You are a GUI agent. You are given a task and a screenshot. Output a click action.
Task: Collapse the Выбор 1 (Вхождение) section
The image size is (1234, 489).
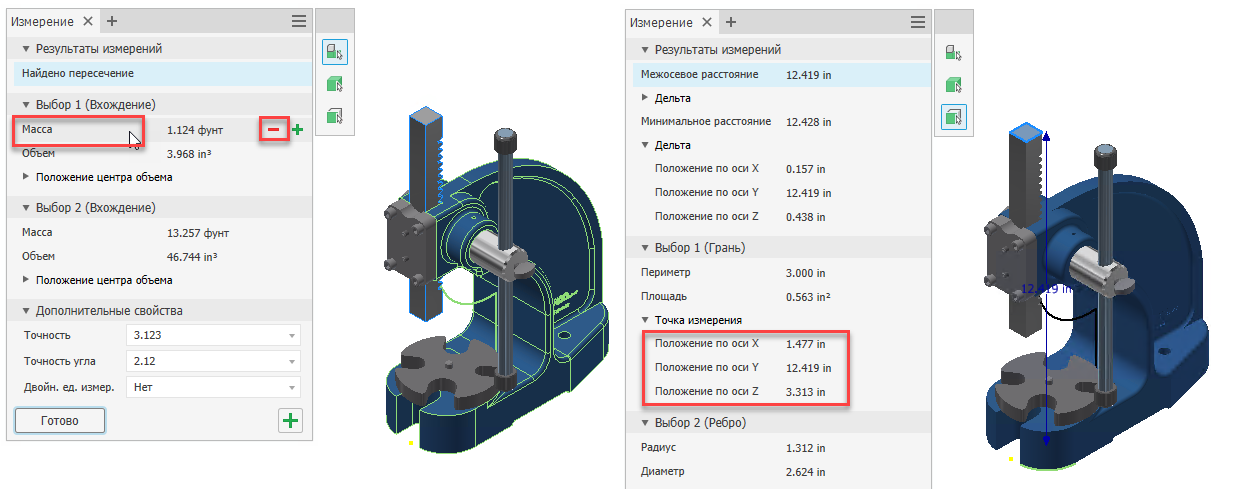[x=26, y=104]
